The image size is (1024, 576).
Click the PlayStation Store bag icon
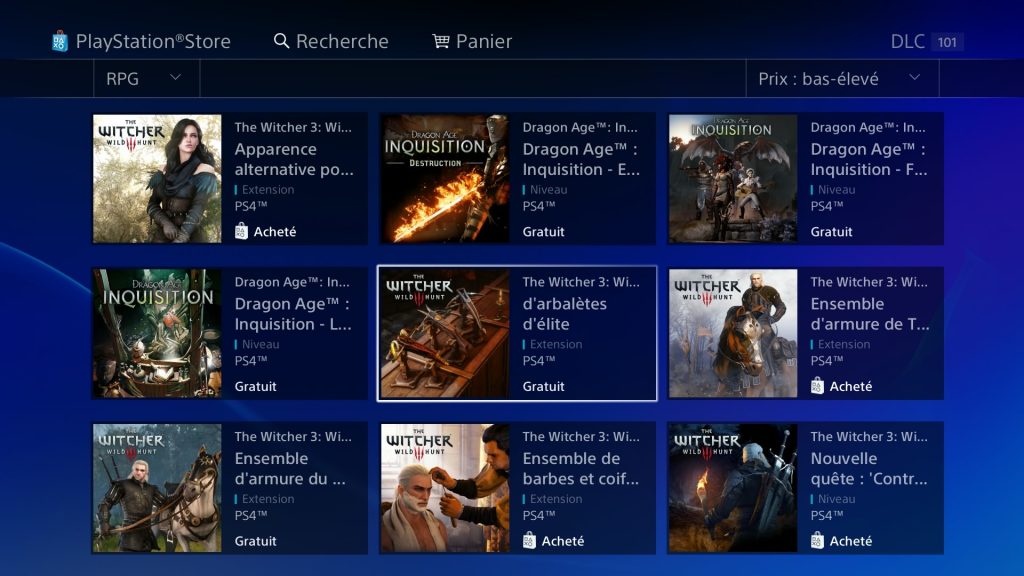pos(59,41)
